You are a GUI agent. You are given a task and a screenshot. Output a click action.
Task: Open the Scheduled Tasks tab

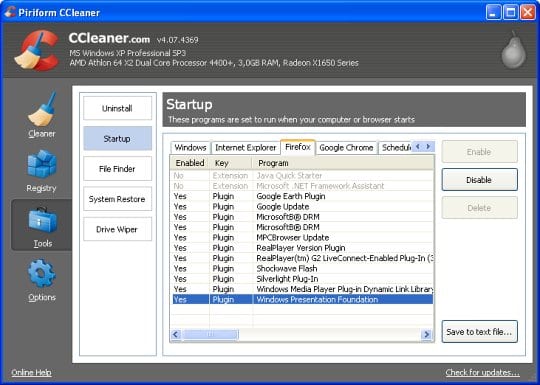tap(395, 148)
